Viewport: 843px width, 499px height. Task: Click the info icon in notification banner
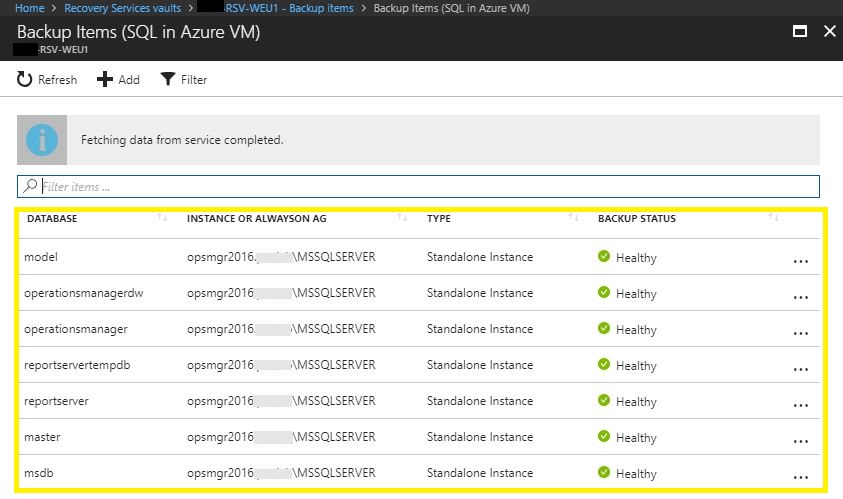[x=42, y=140]
